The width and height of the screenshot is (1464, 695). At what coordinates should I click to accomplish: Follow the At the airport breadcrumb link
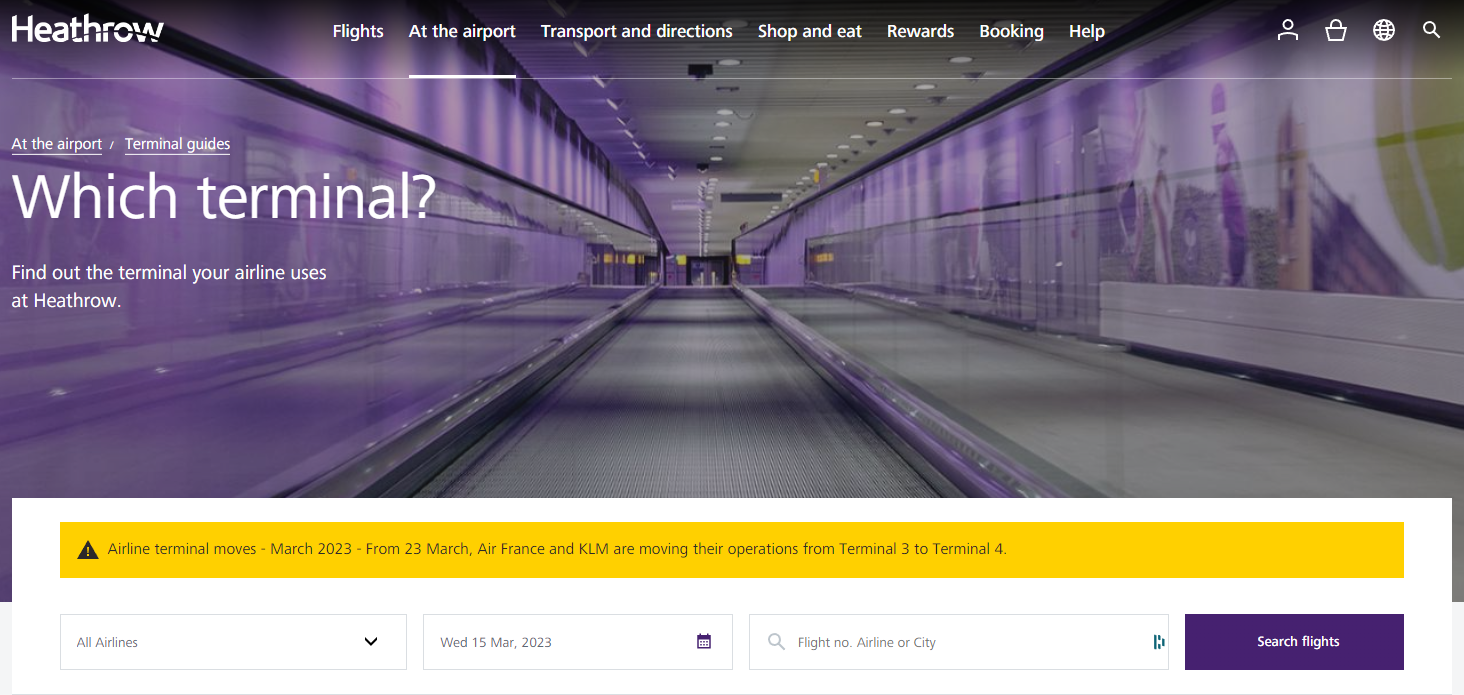[x=56, y=143]
